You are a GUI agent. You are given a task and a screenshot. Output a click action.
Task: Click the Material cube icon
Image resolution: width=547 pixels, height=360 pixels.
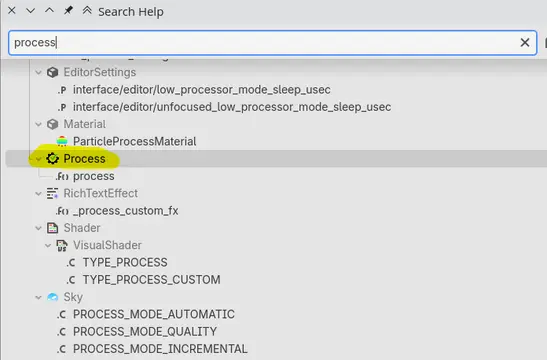point(53,124)
